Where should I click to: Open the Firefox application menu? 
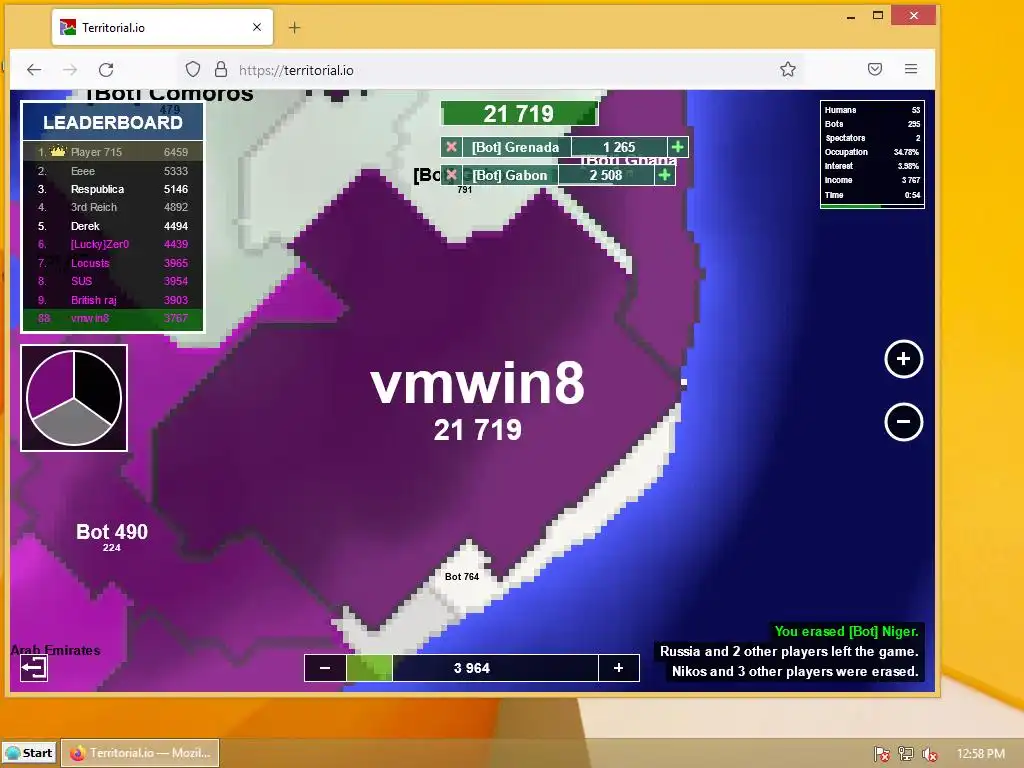pyautogui.click(x=911, y=69)
